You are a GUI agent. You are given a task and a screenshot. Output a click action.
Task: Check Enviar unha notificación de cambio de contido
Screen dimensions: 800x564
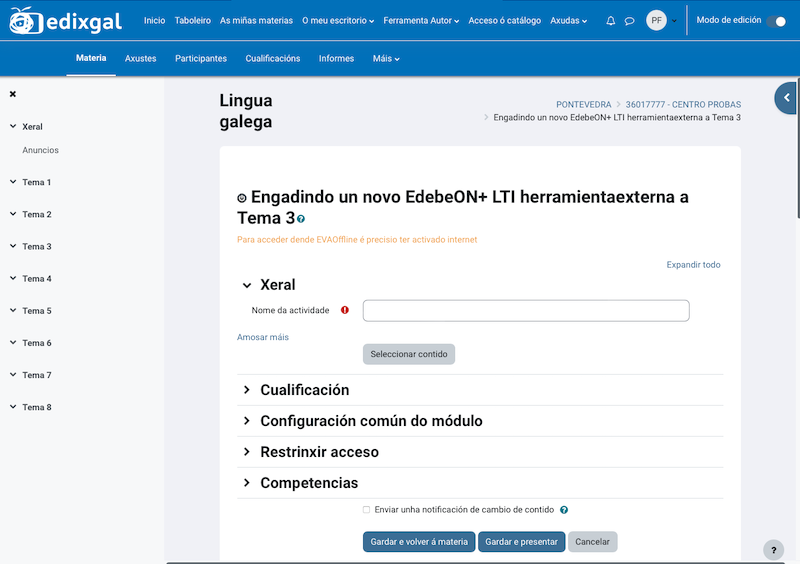coord(367,510)
